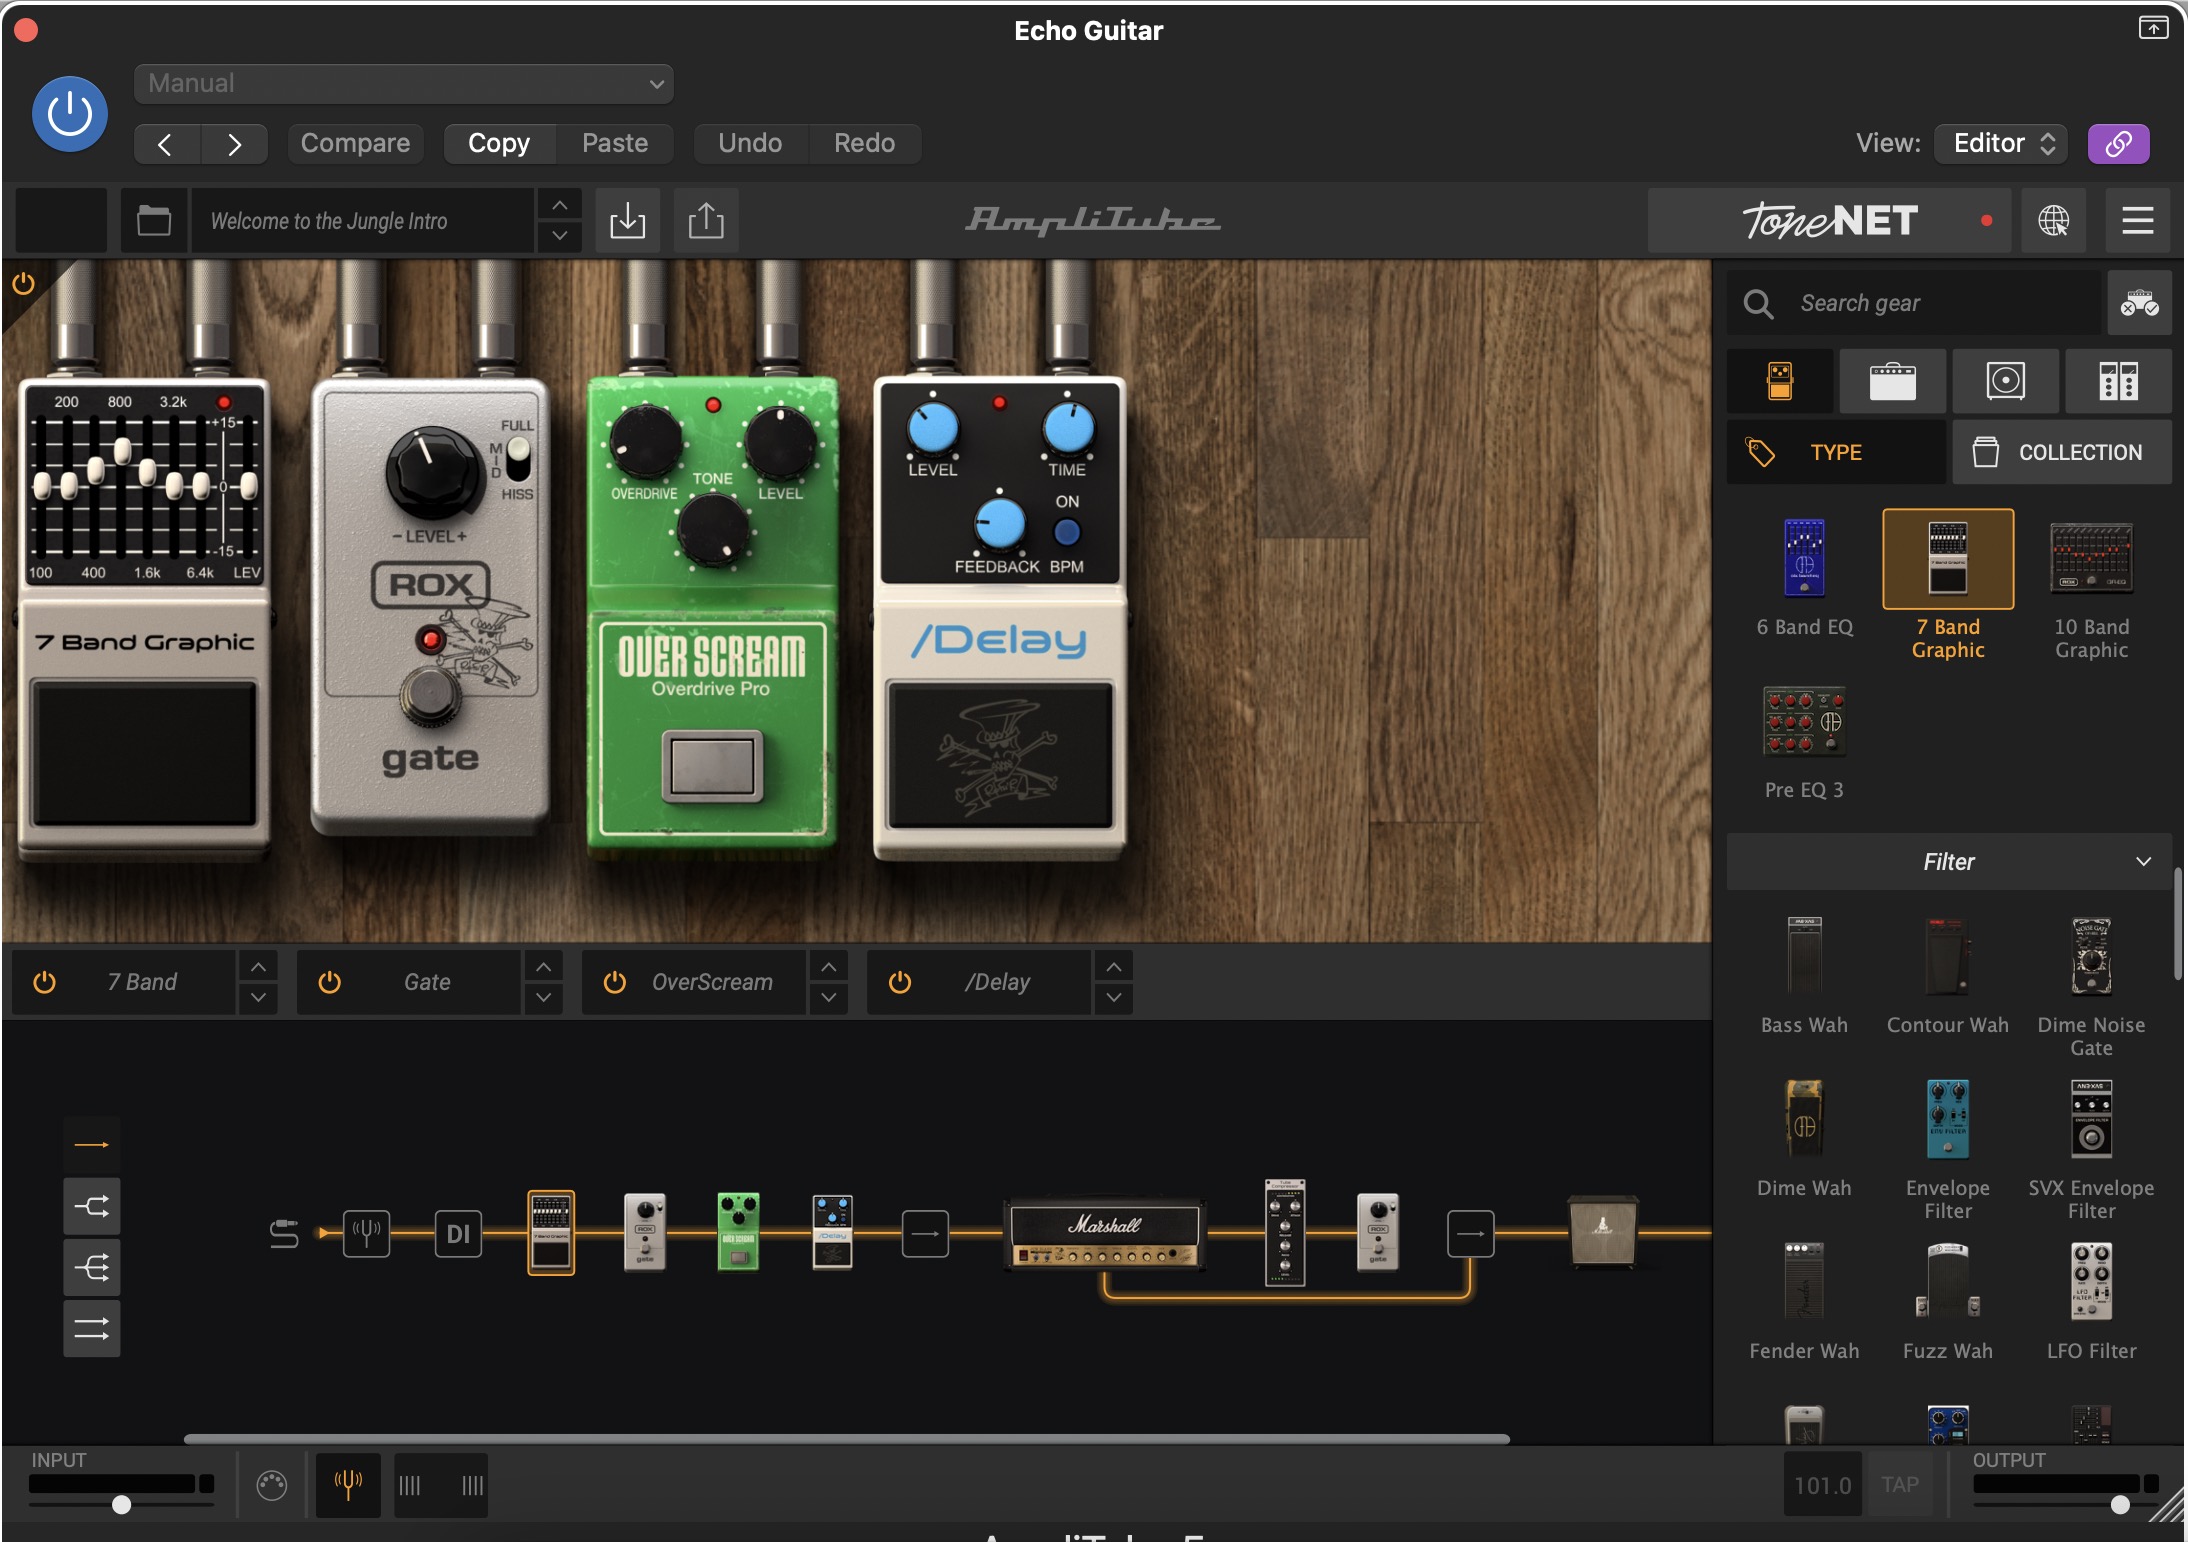
Task: Bypass the OverScream pedal slot
Action: (x=614, y=982)
